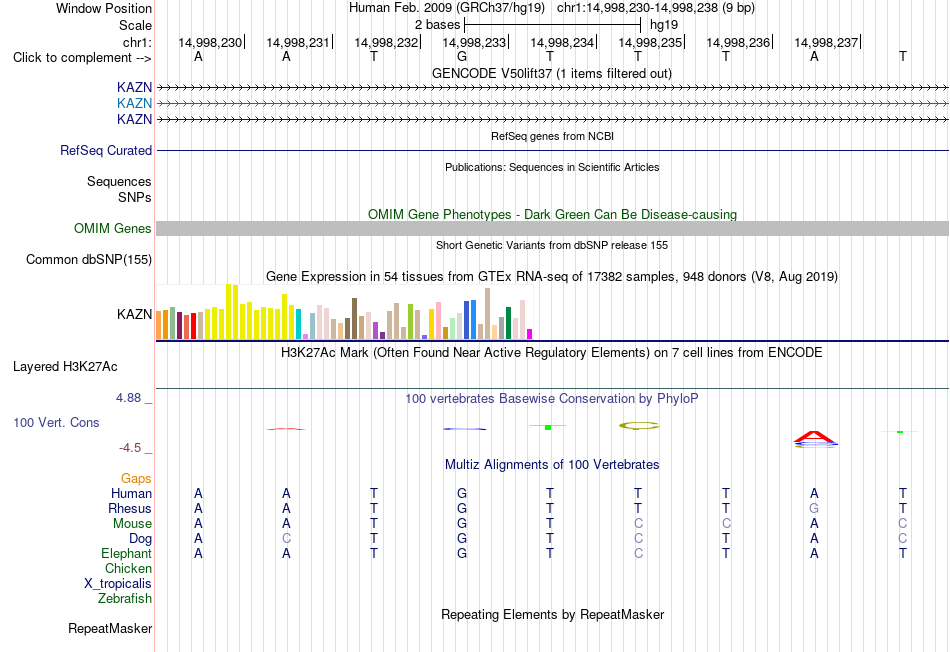Open 'RefSeq genes from NCBI' track title
The width and height of the screenshot is (950, 652).
552,136
